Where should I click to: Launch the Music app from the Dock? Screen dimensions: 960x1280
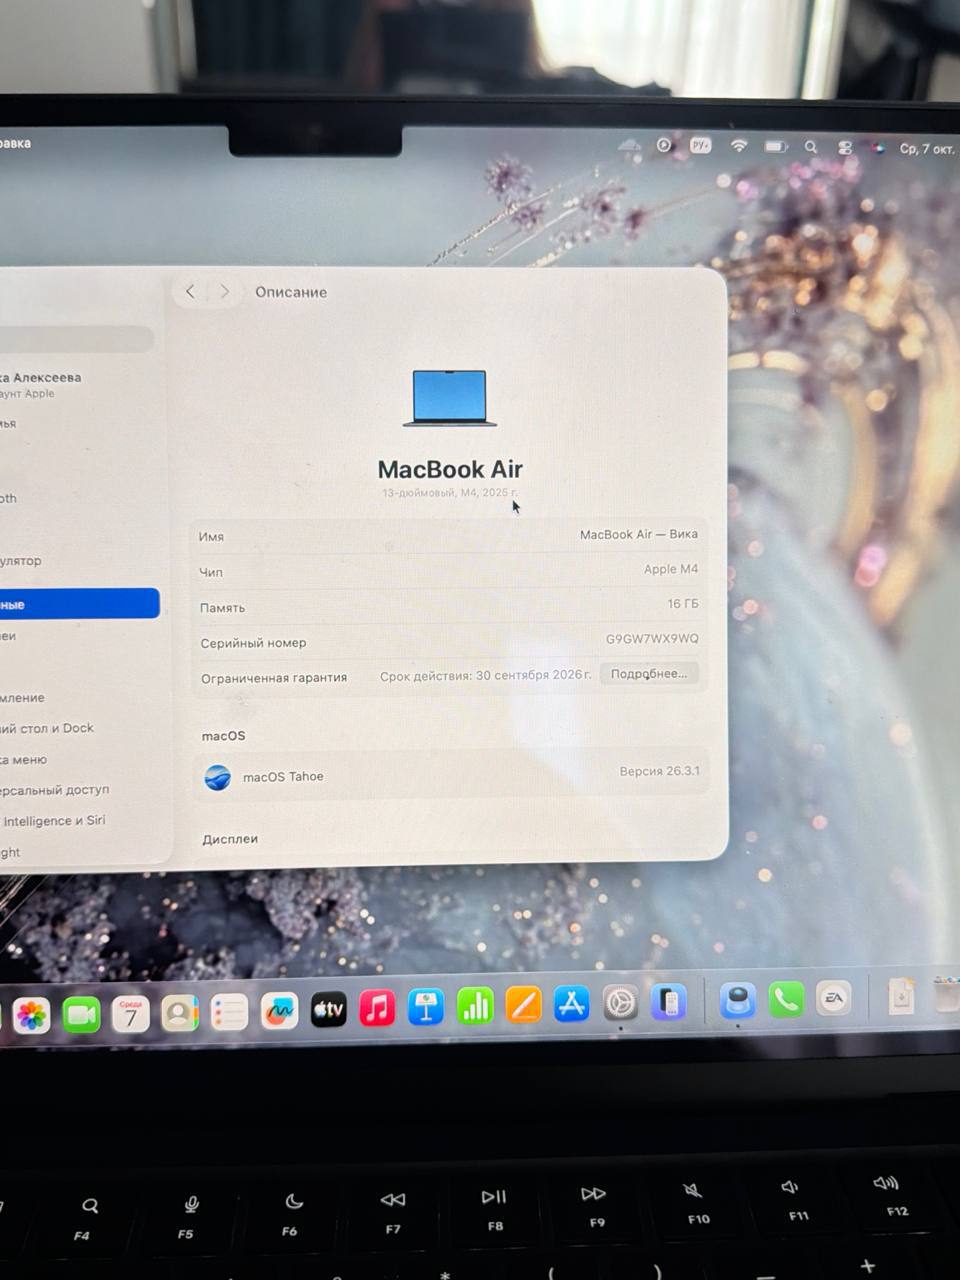click(x=377, y=1008)
